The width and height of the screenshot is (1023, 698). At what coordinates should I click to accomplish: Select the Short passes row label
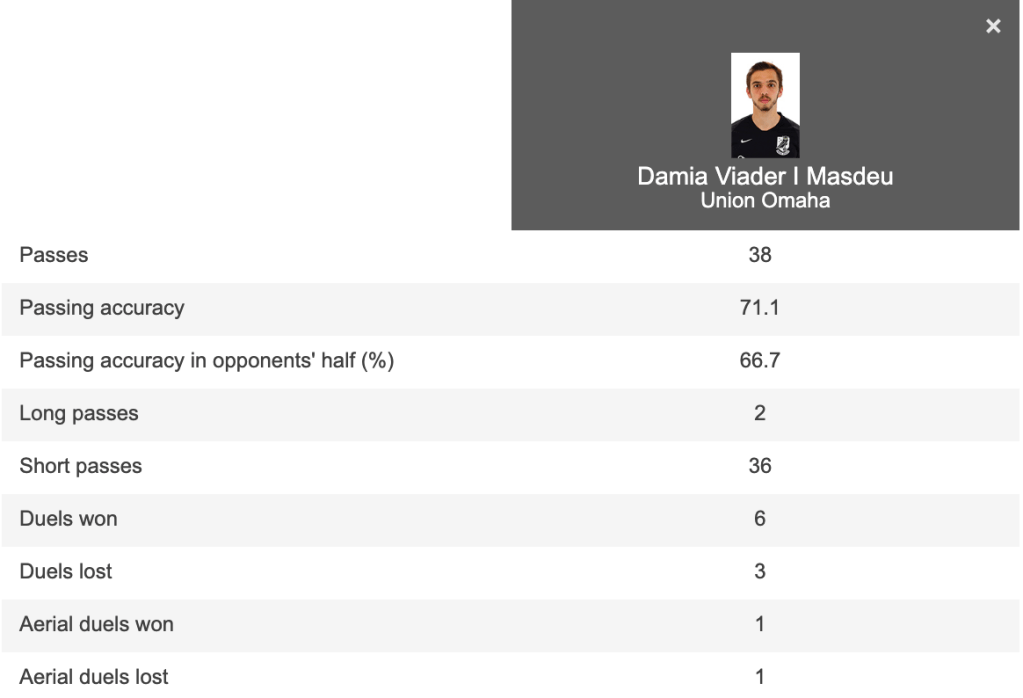(81, 466)
